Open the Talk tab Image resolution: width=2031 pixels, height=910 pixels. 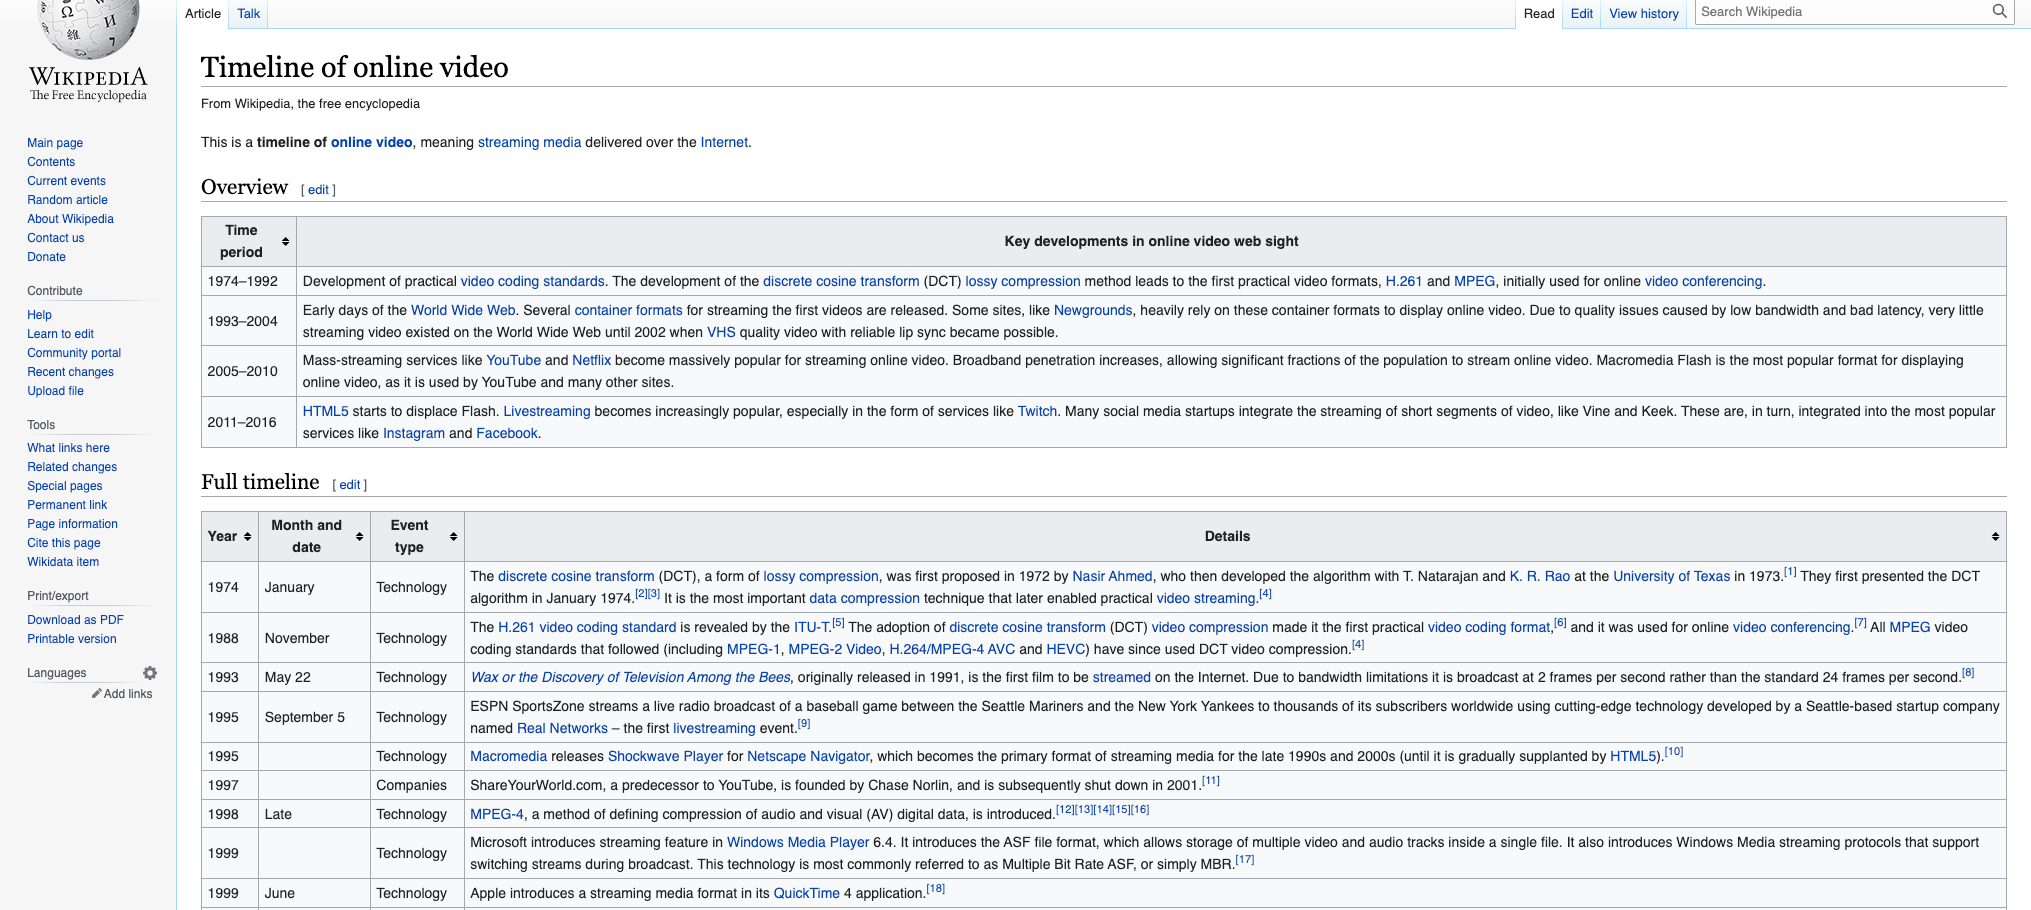pyautogui.click(x=248, y=14)
